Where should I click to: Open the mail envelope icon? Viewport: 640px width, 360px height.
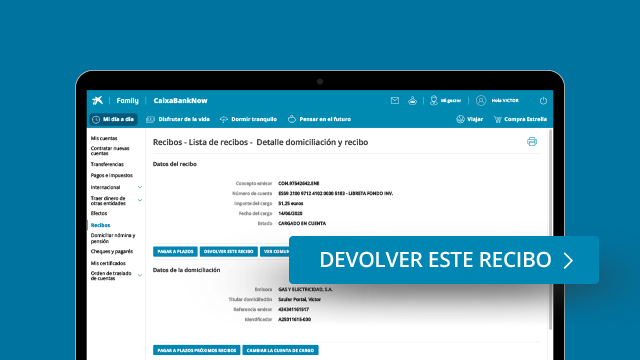click(395, 100)
